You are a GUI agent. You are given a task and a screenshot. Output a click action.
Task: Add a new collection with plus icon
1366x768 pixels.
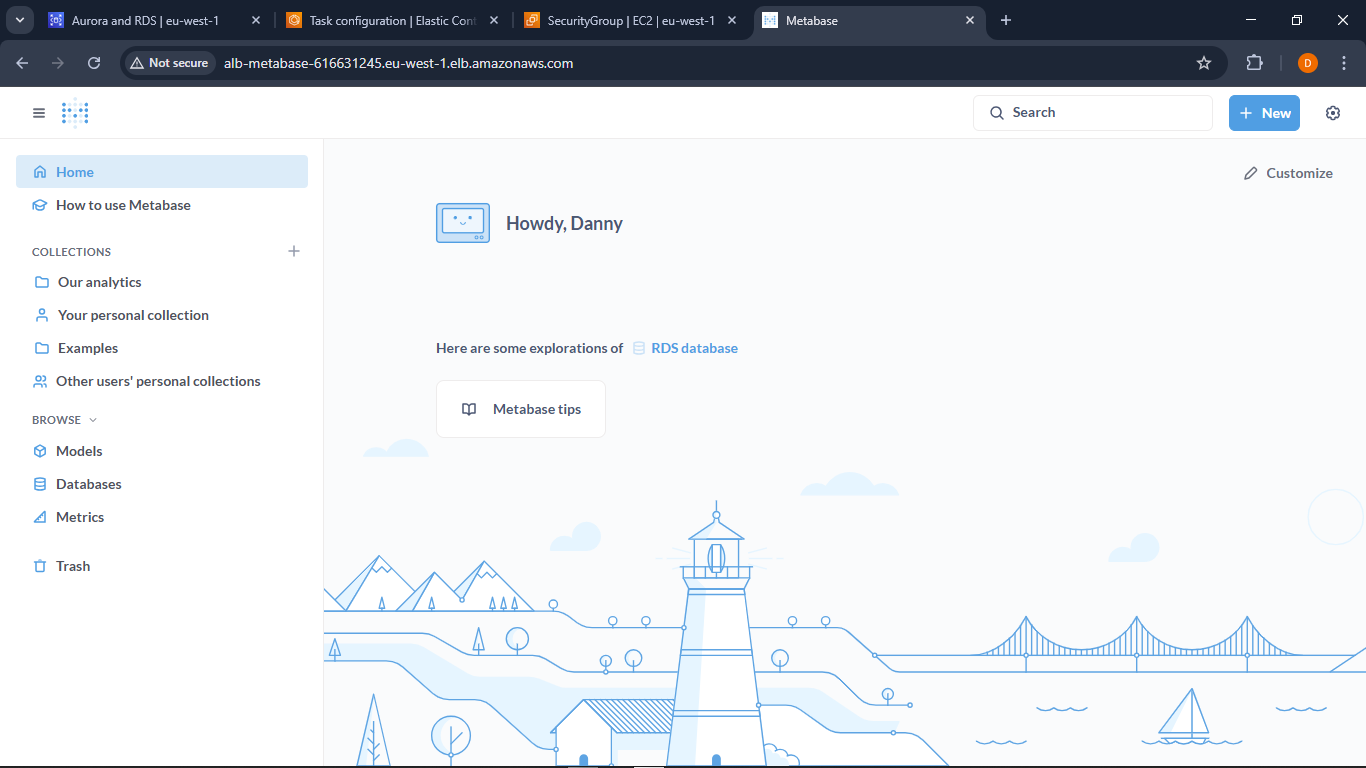coord(294,251)
